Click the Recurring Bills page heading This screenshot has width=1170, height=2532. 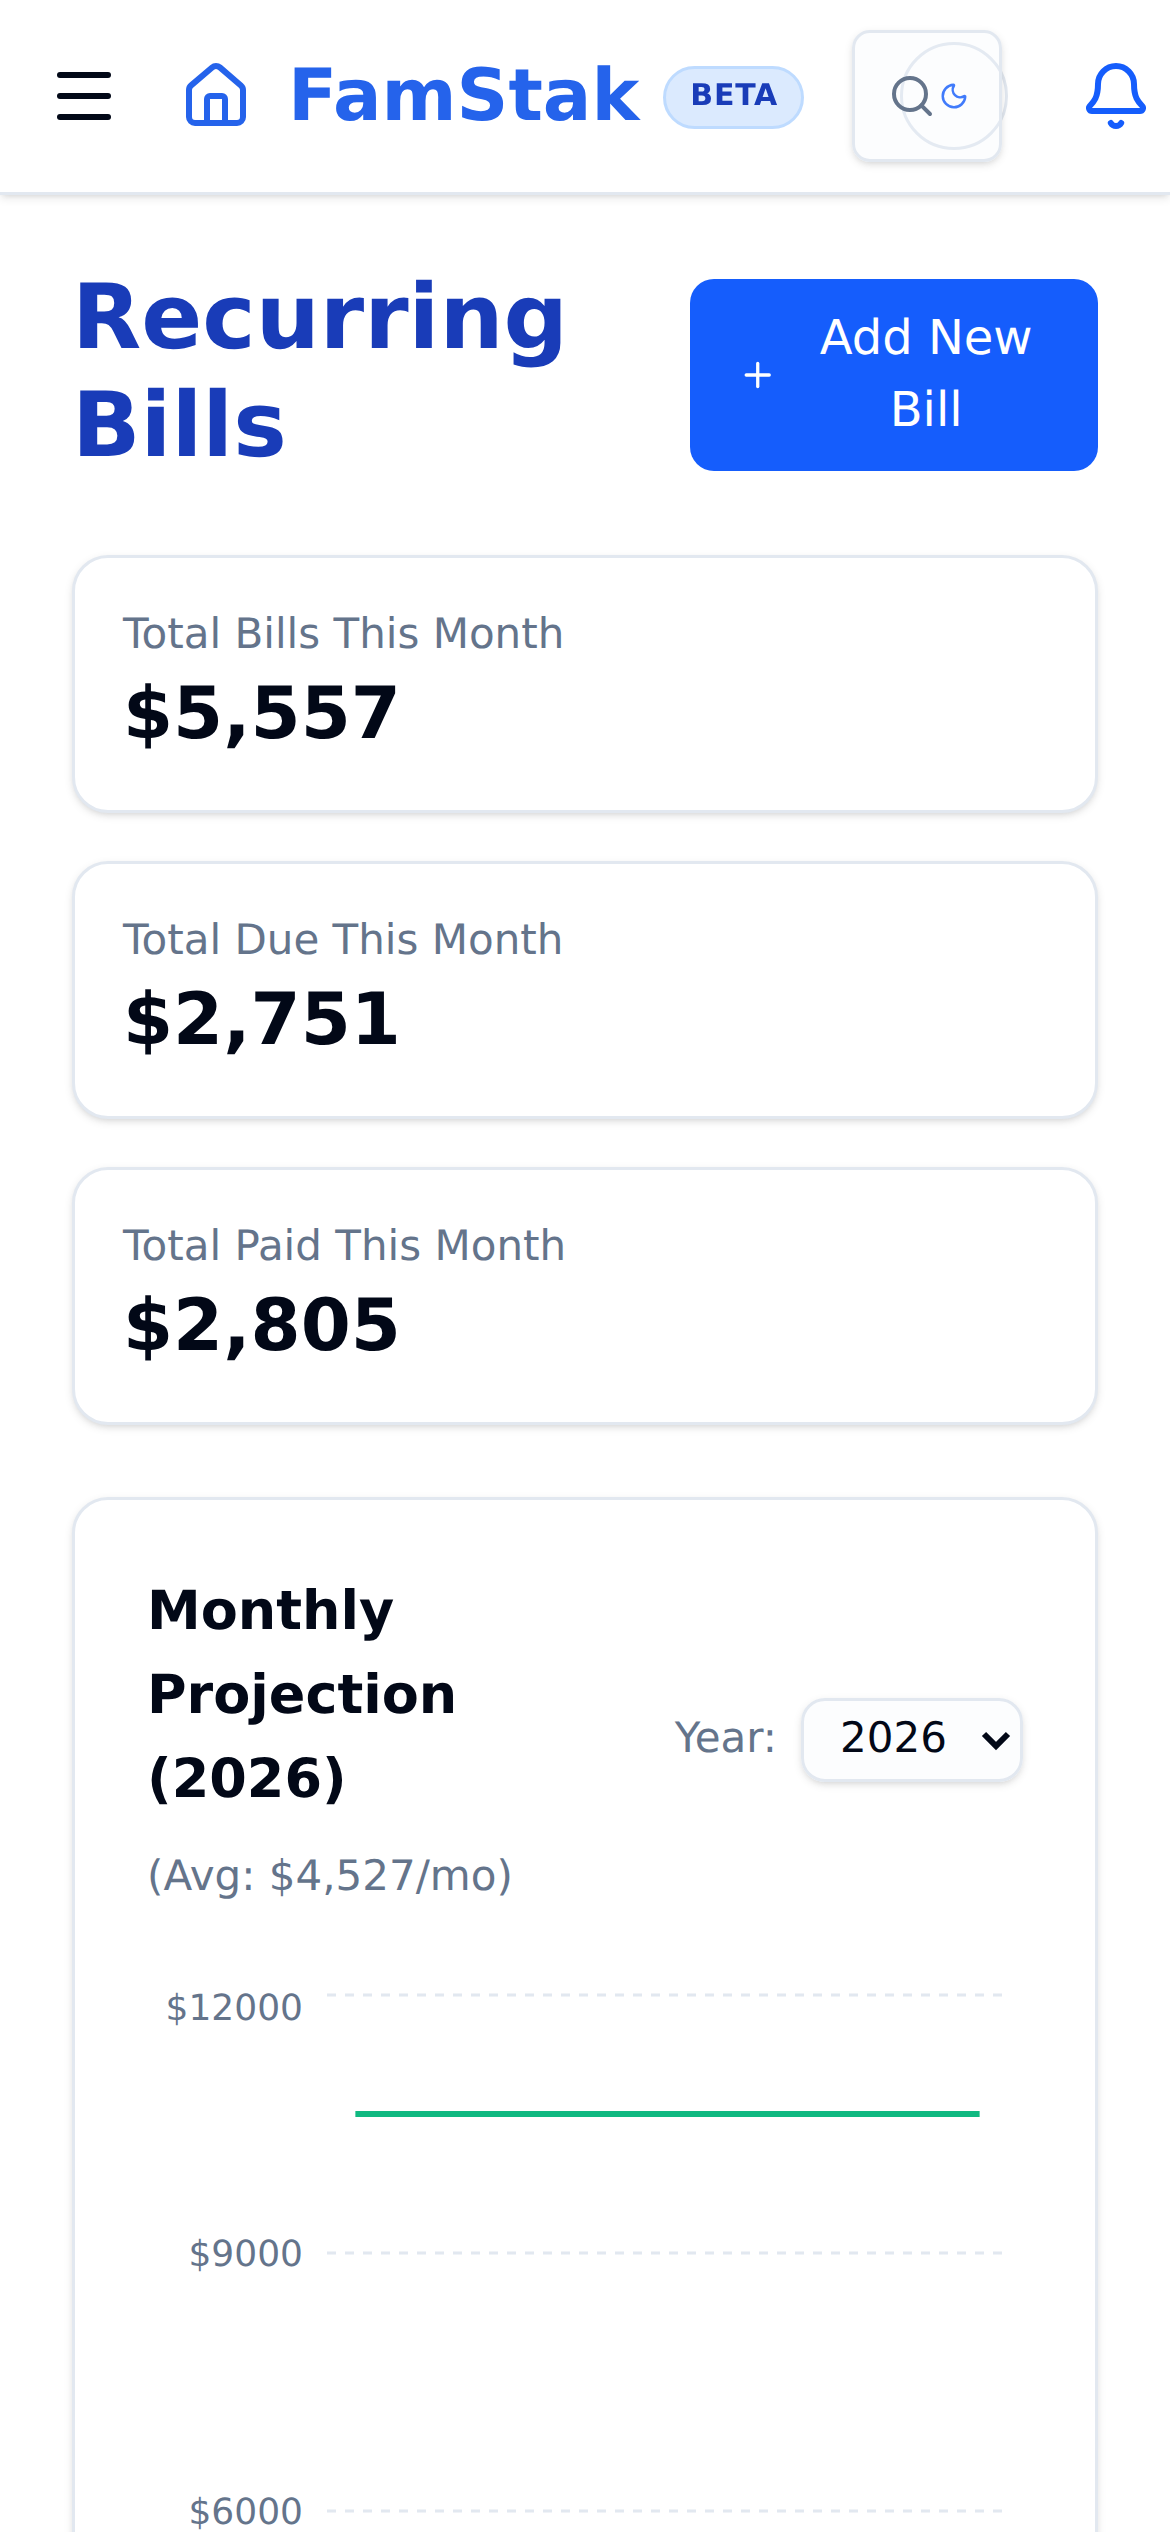(x=320, y=370)
